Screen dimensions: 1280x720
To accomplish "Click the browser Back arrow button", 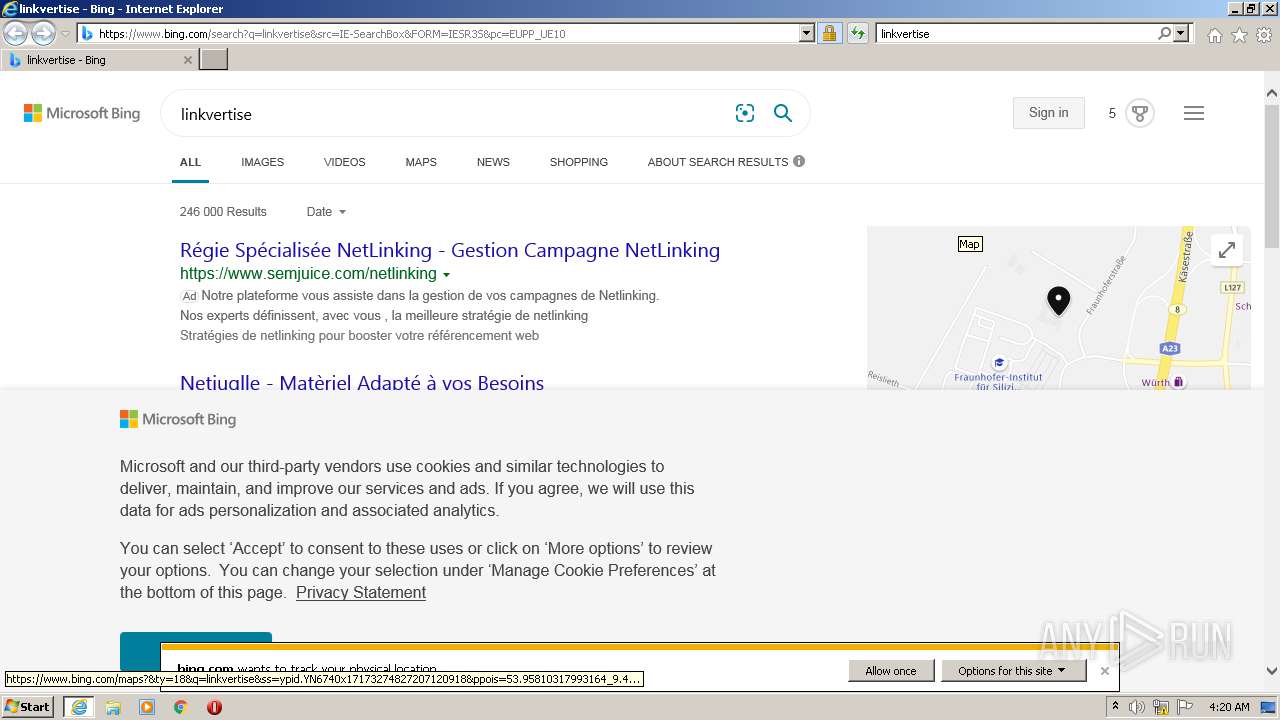I will pos(16,33).
